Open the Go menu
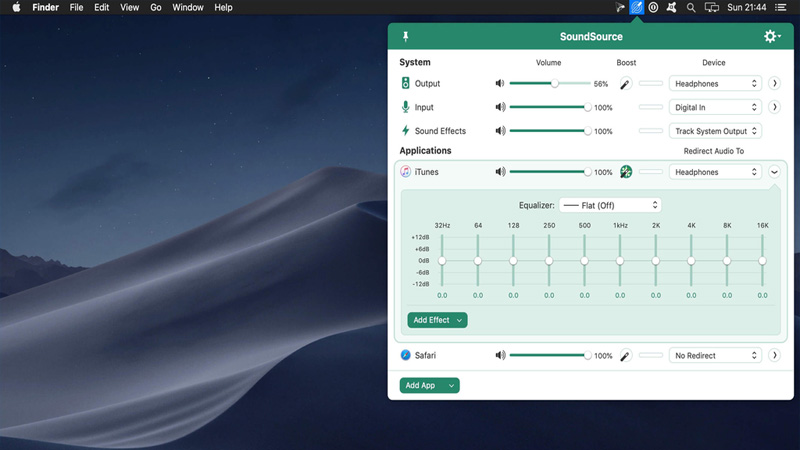The image size is (800, 450). tap(156, 7)
